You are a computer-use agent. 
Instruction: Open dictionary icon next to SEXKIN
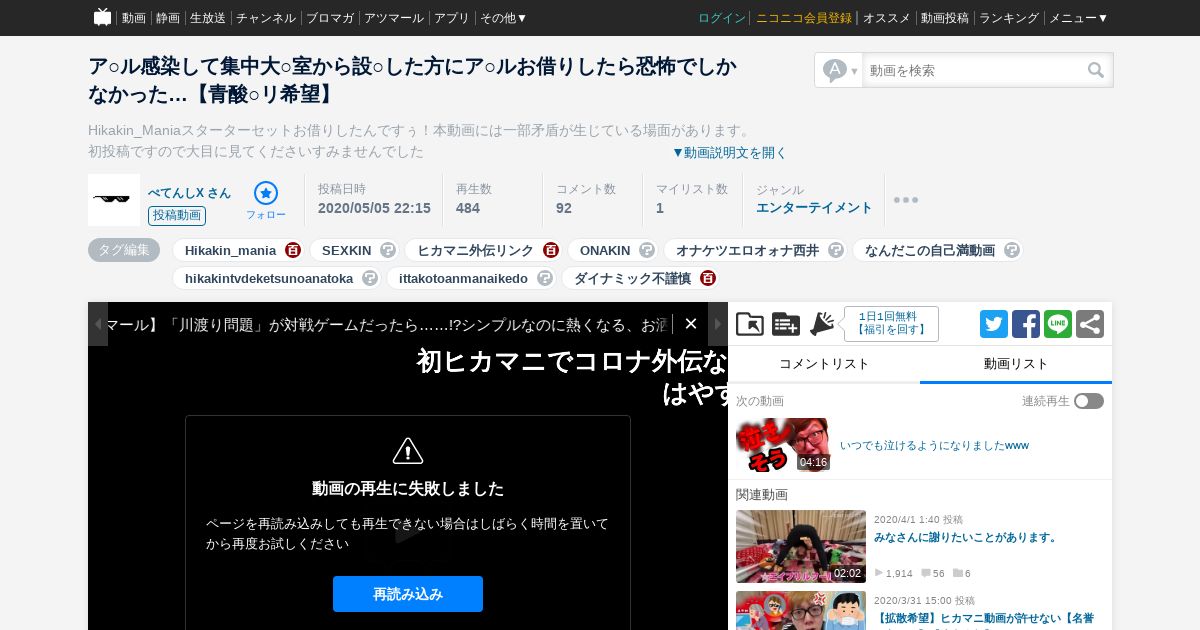click(388, 250)
